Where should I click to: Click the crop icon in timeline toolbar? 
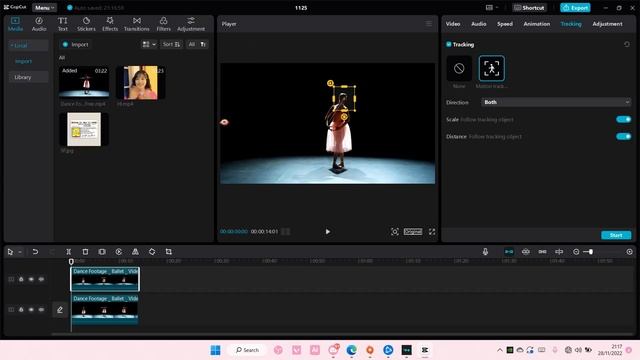(x=169, y=252)
